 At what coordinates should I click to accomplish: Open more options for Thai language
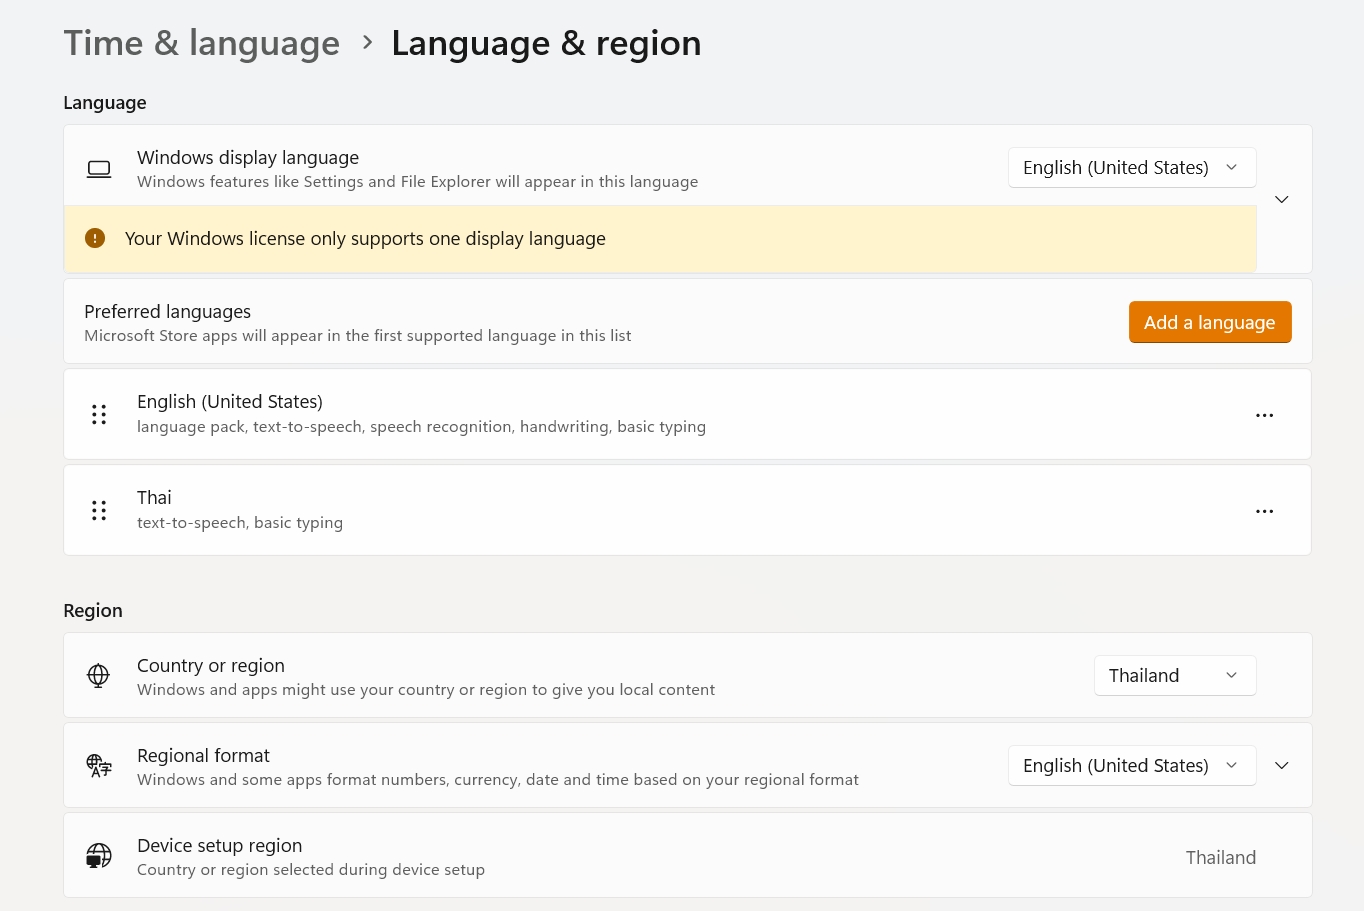click(x=1265, y=511)
